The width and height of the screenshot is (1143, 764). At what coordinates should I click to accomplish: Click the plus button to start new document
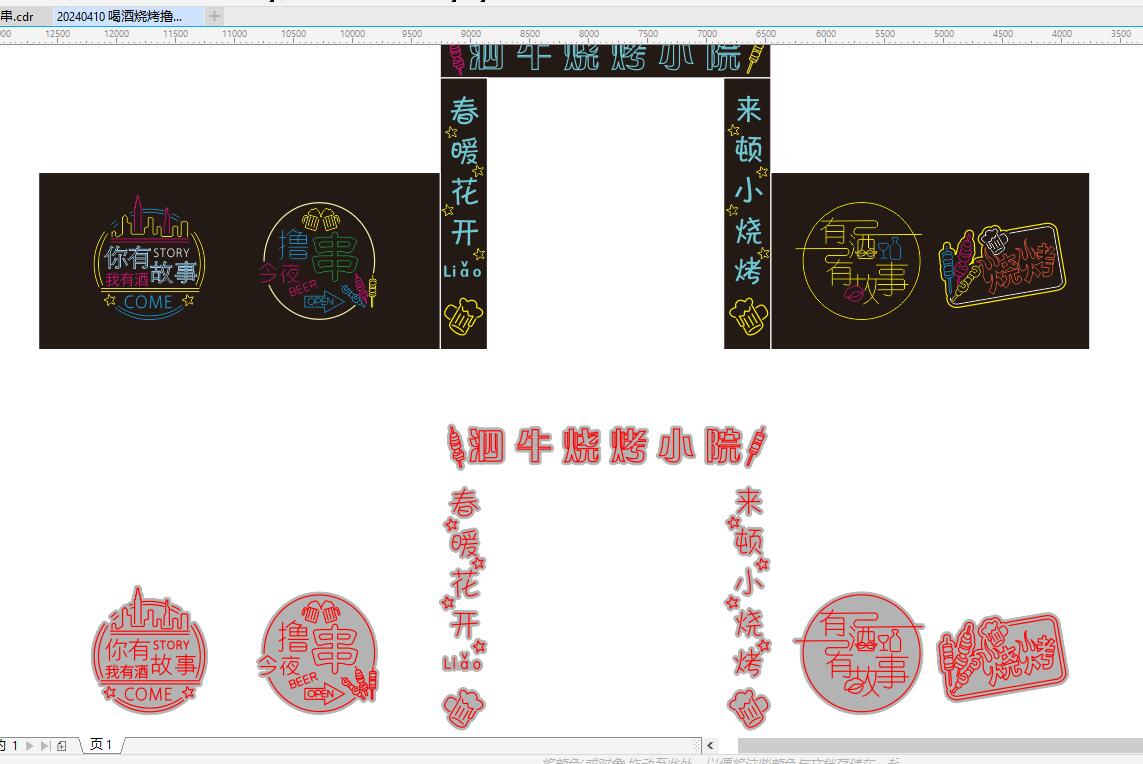[214, 15]
